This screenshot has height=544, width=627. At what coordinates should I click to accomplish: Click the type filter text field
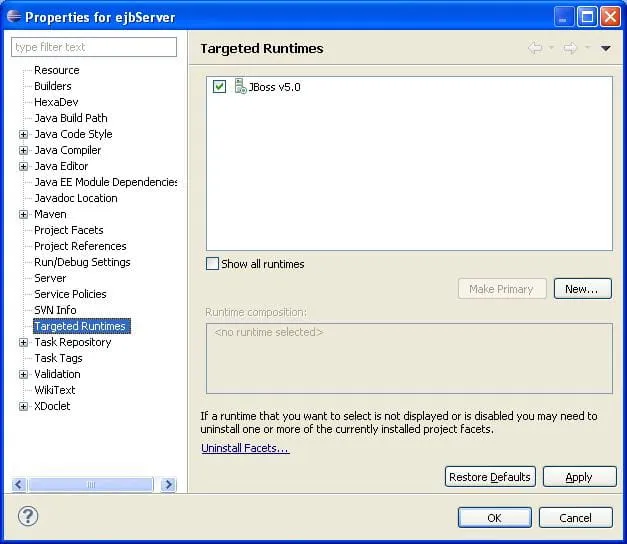tap(94, 47)
